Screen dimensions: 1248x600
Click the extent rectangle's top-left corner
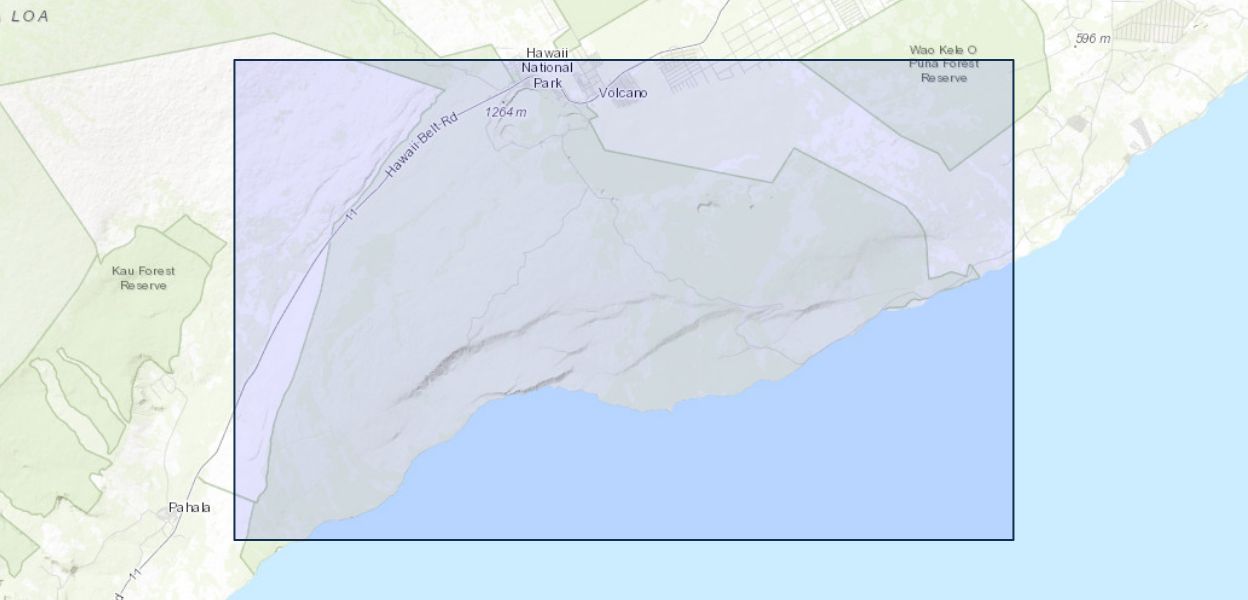coord(235,60)
